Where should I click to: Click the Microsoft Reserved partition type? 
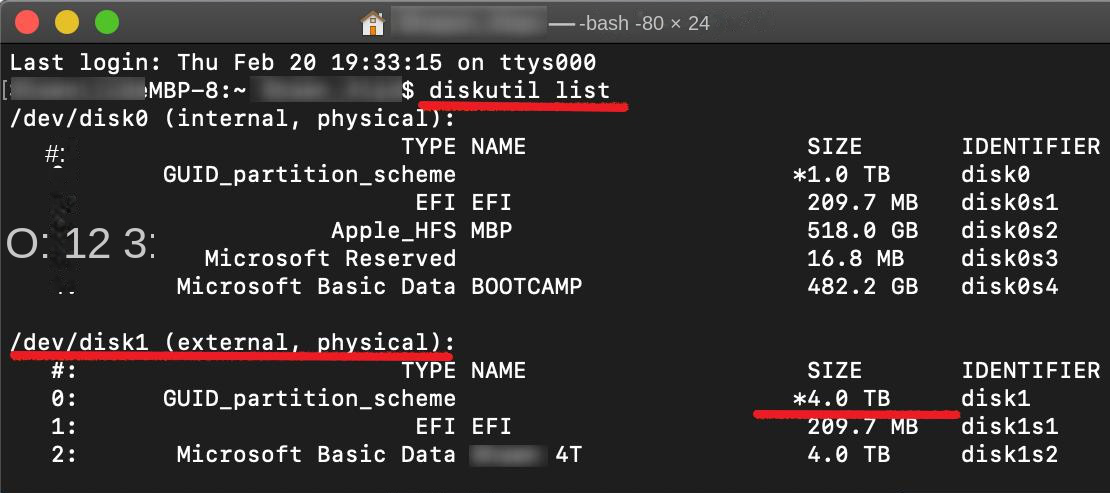[330, 259]
